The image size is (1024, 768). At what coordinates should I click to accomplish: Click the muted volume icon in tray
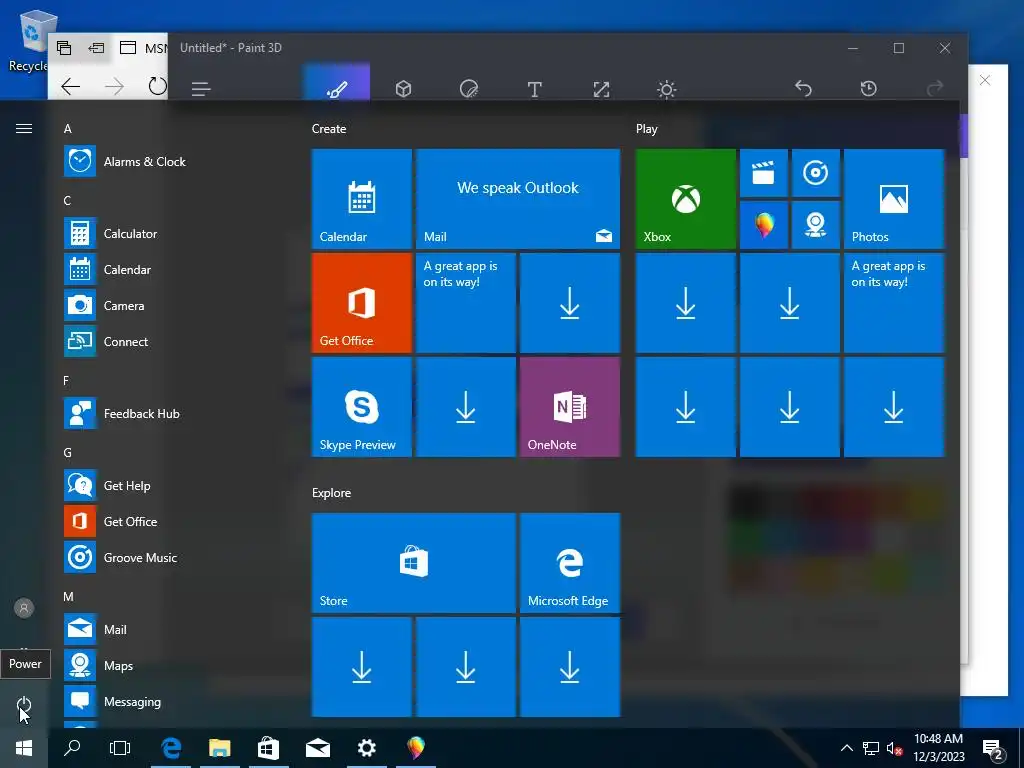(x=894, y=748)
